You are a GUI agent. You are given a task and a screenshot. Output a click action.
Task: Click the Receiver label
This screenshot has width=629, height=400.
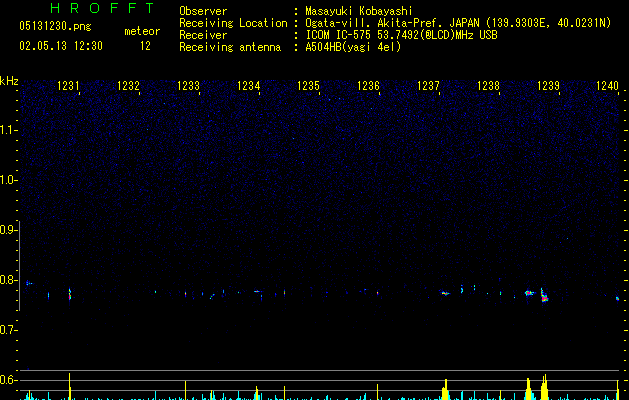point(203,35)
